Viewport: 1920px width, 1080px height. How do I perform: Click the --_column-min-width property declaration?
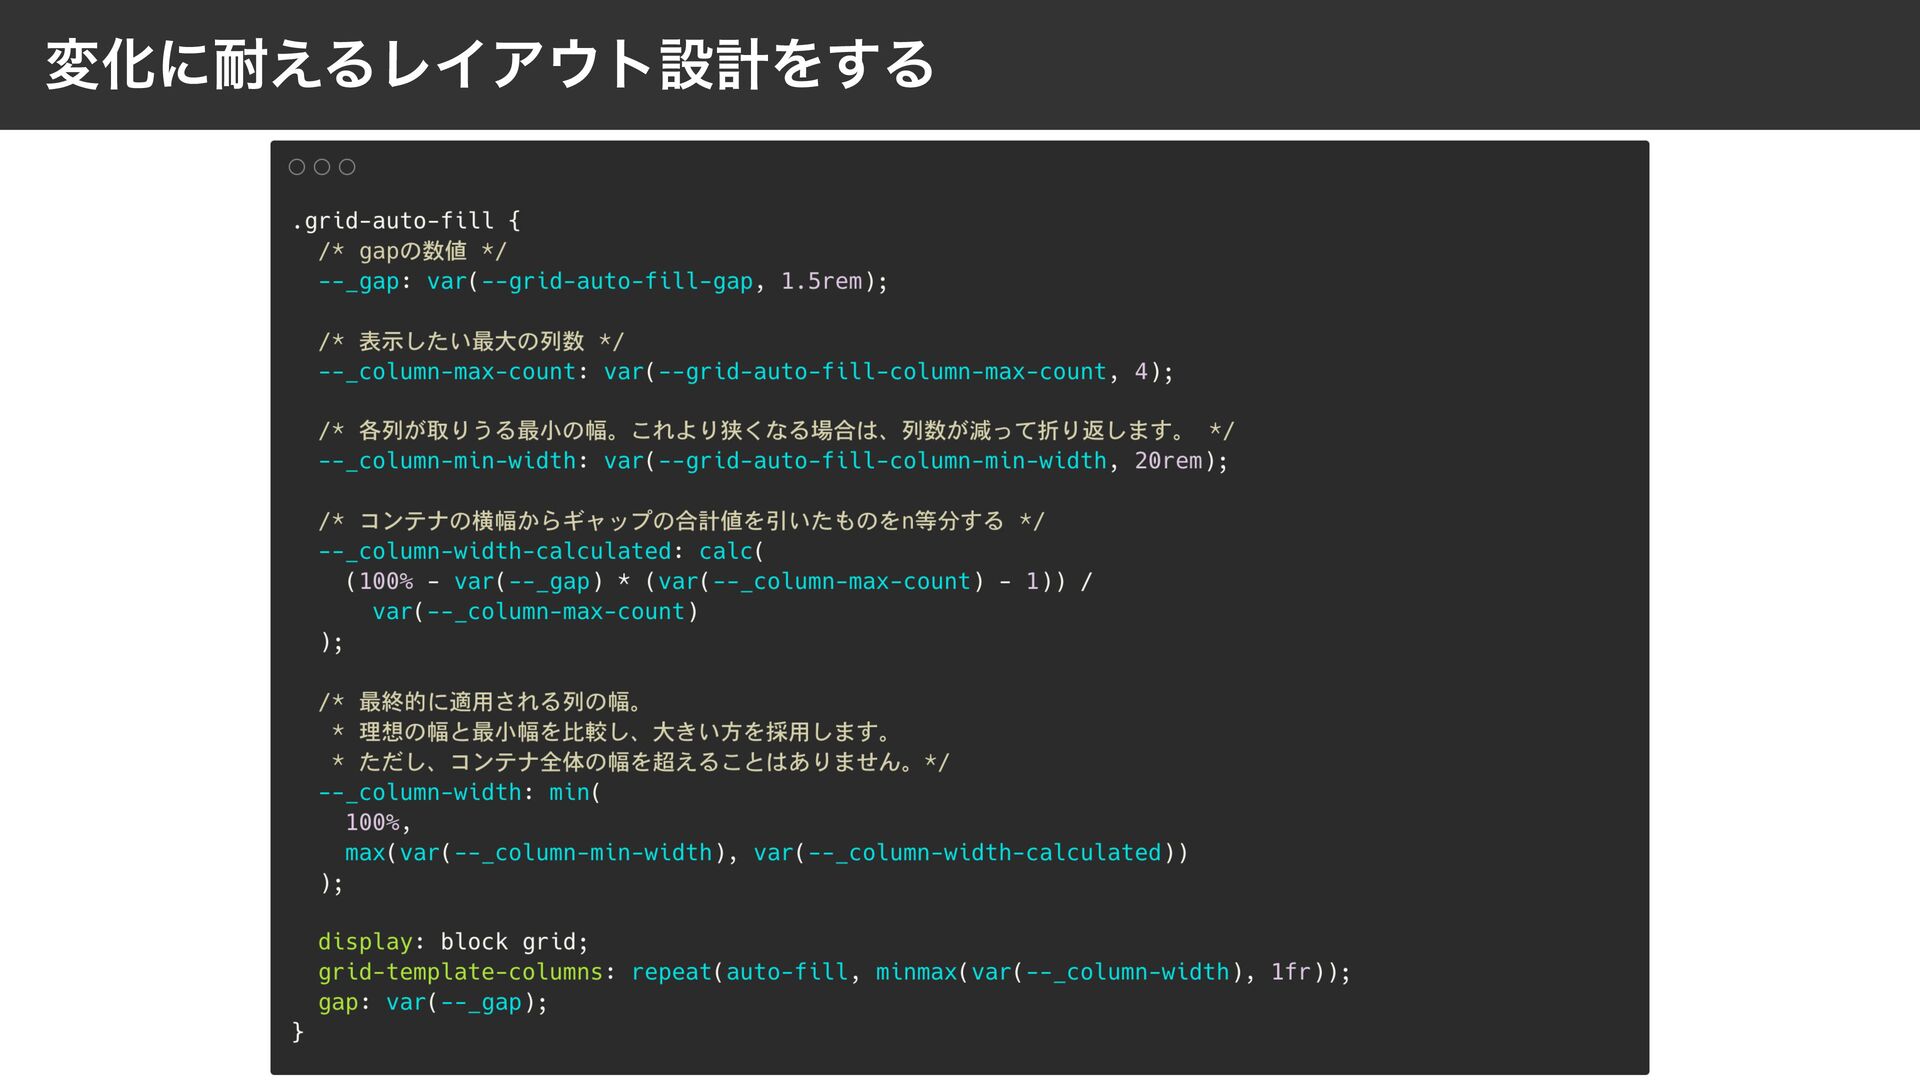click(x=447, y=461)
